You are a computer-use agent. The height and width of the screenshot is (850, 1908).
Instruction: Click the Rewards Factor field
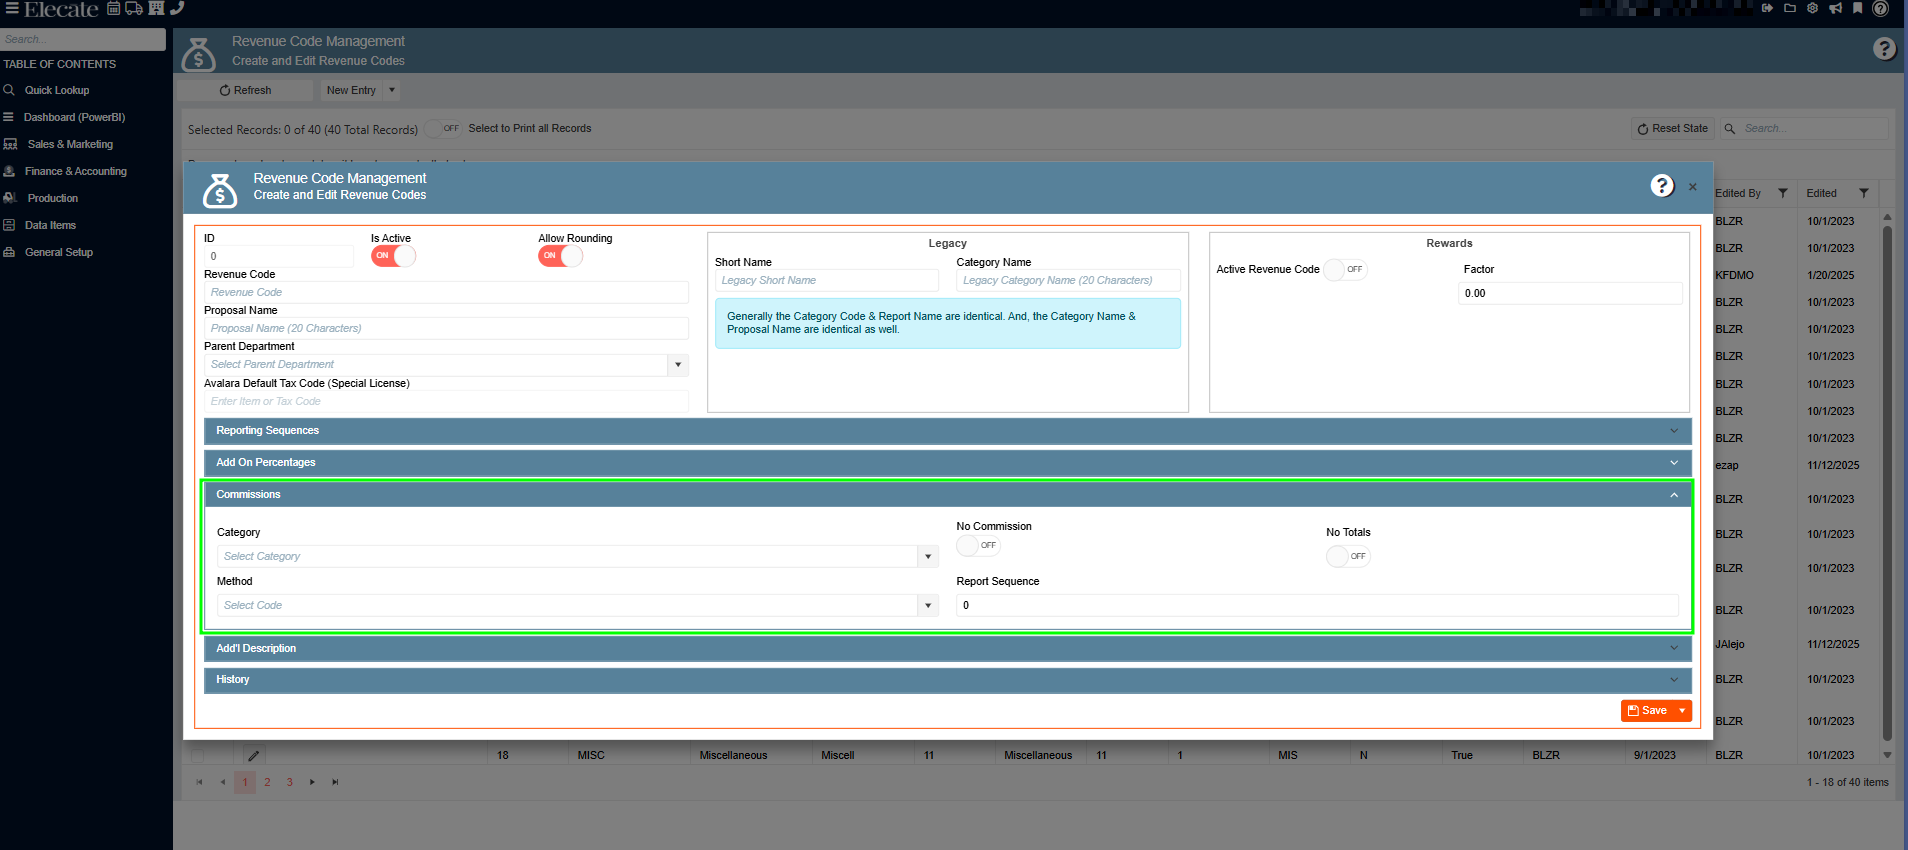tap(1569, 294)
